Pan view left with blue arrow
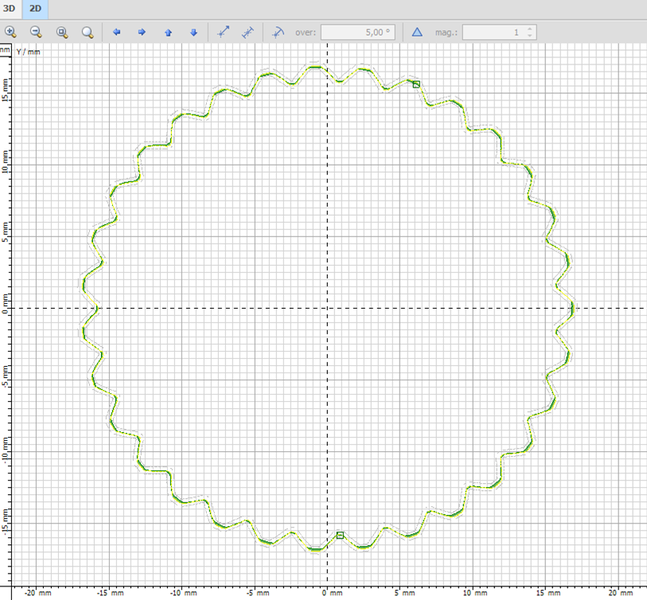The image size is (647, 600). coord(117,32)
